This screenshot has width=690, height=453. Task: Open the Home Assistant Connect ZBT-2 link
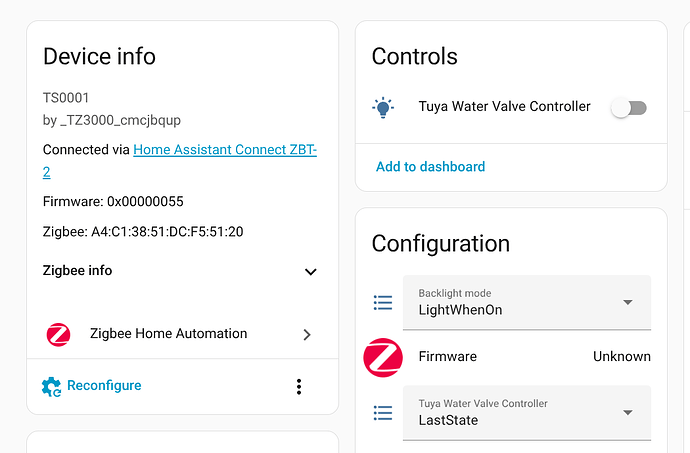pyautogui.click(x=225, y=150)
